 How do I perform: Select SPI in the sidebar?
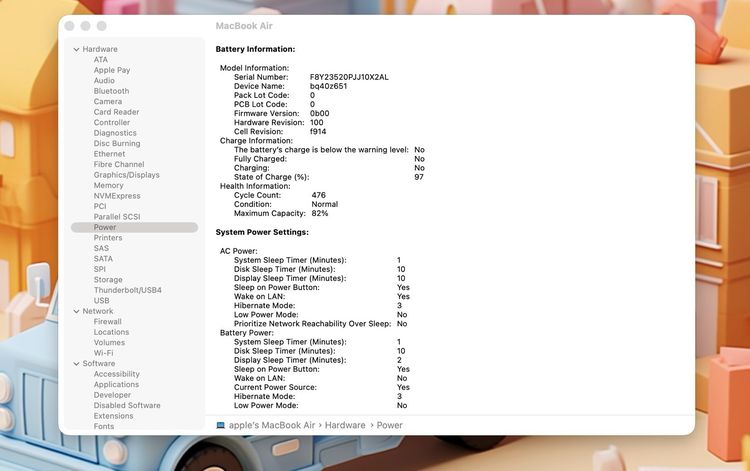99,270
